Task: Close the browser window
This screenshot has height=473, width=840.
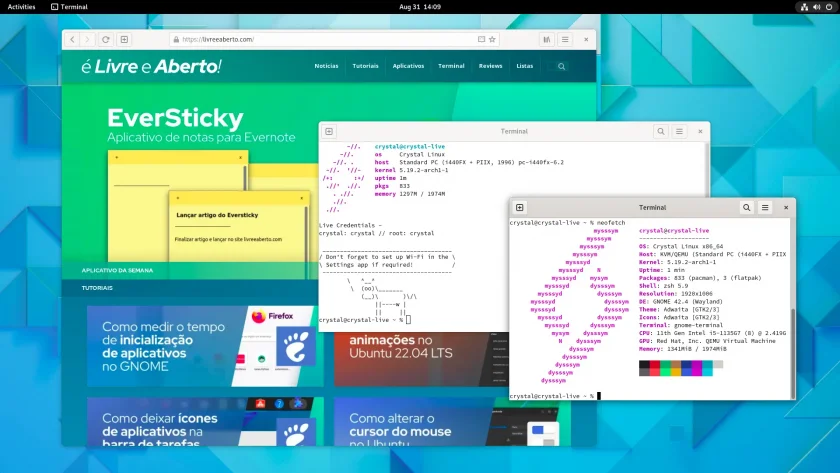Action: 586,40
